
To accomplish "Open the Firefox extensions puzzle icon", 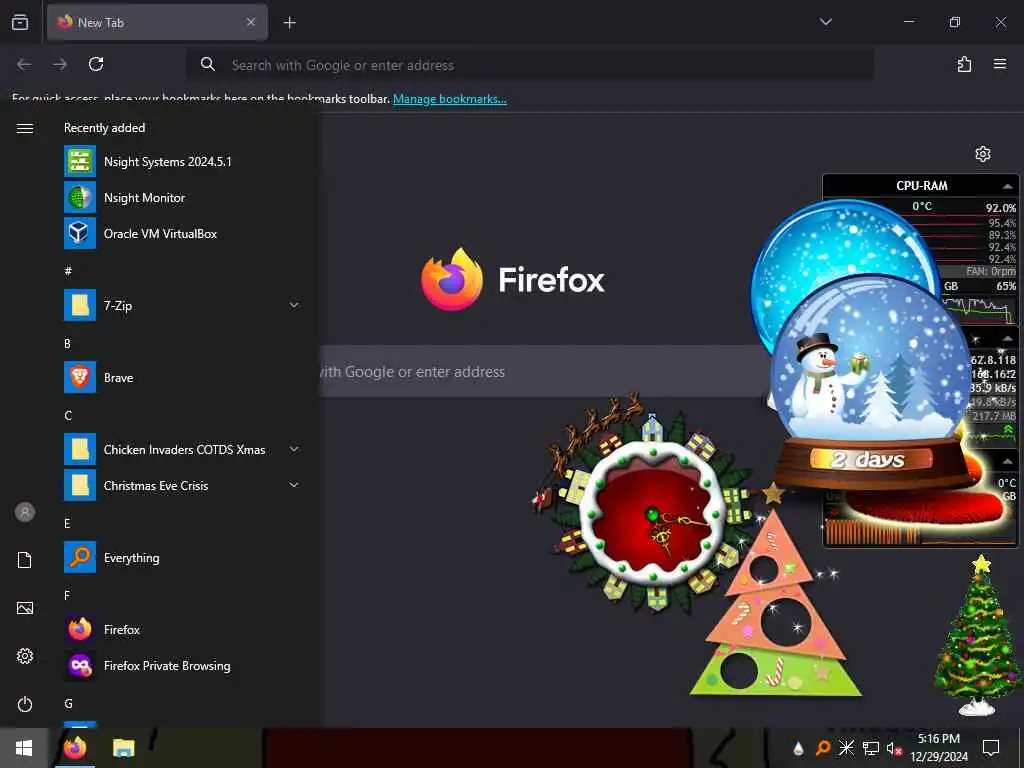I will pos(964,64).
